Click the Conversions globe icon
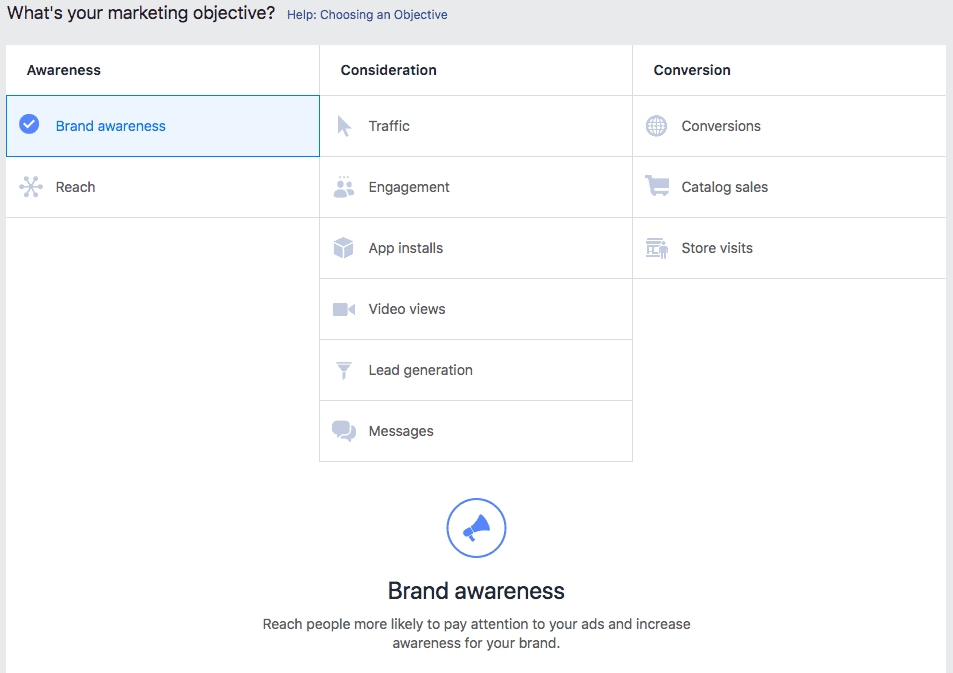 [656, 125]
